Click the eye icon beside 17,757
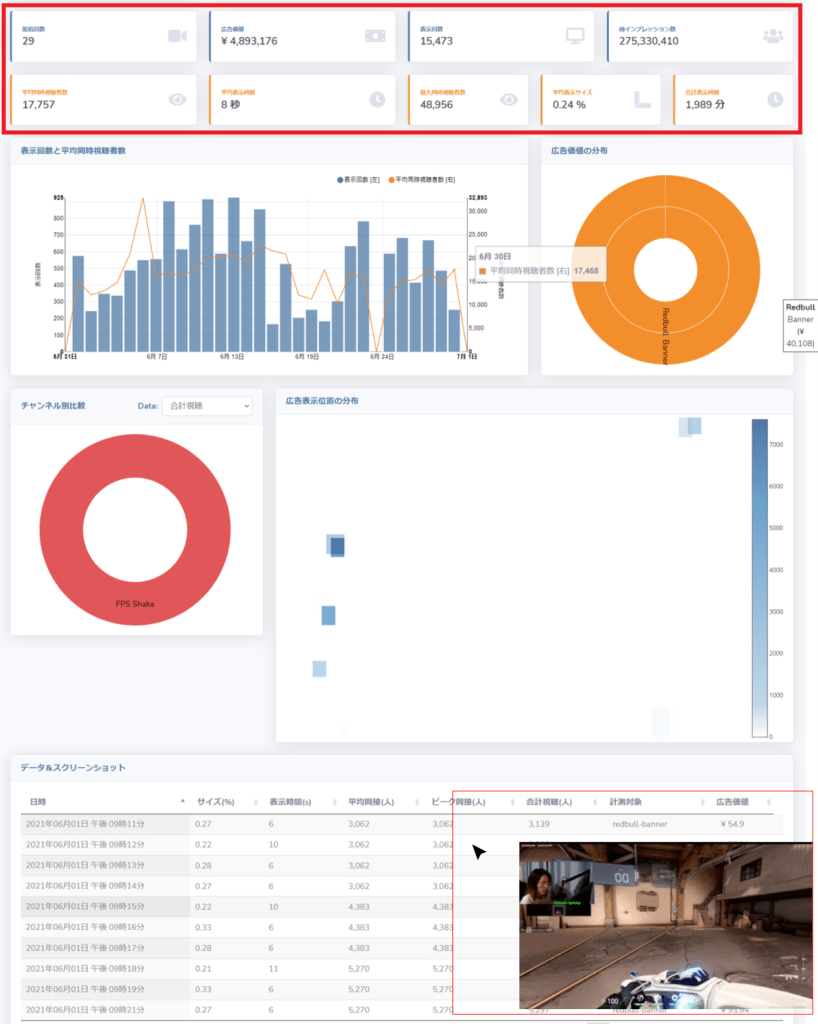The image size is (818, 1024). 178,99
